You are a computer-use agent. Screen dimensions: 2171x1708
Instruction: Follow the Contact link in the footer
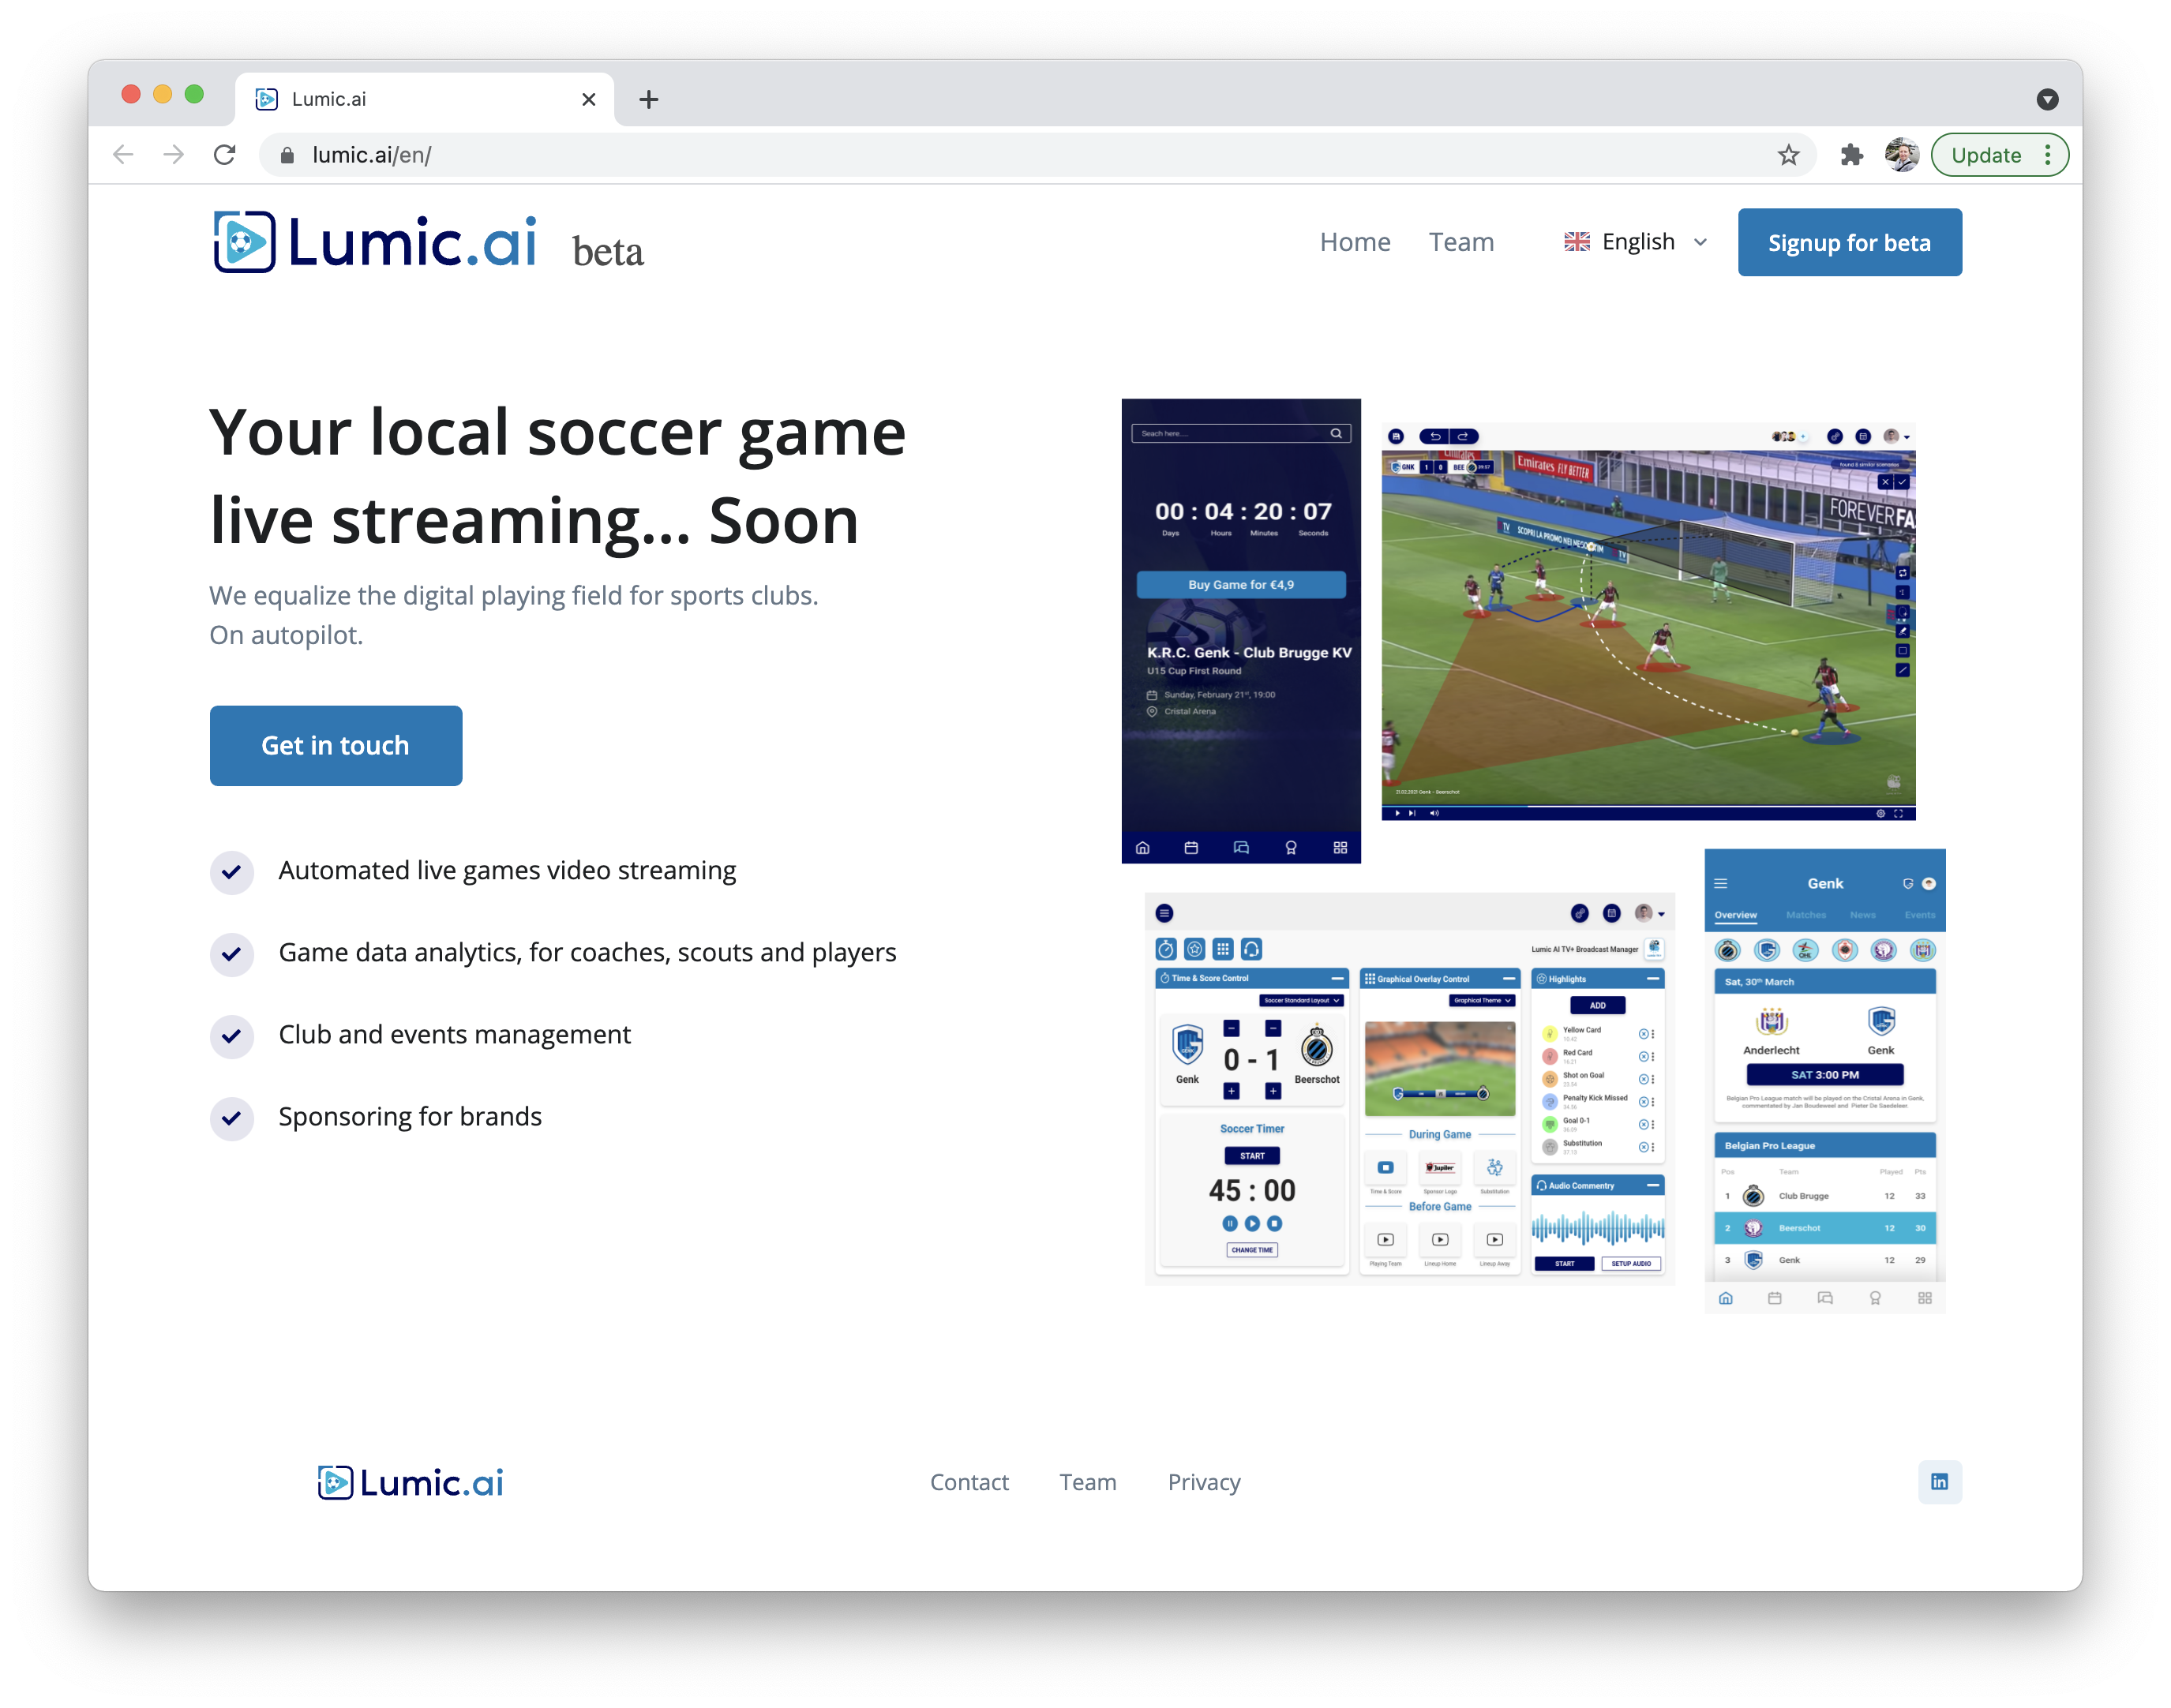pyautogui.click(x=968, y=1482)
